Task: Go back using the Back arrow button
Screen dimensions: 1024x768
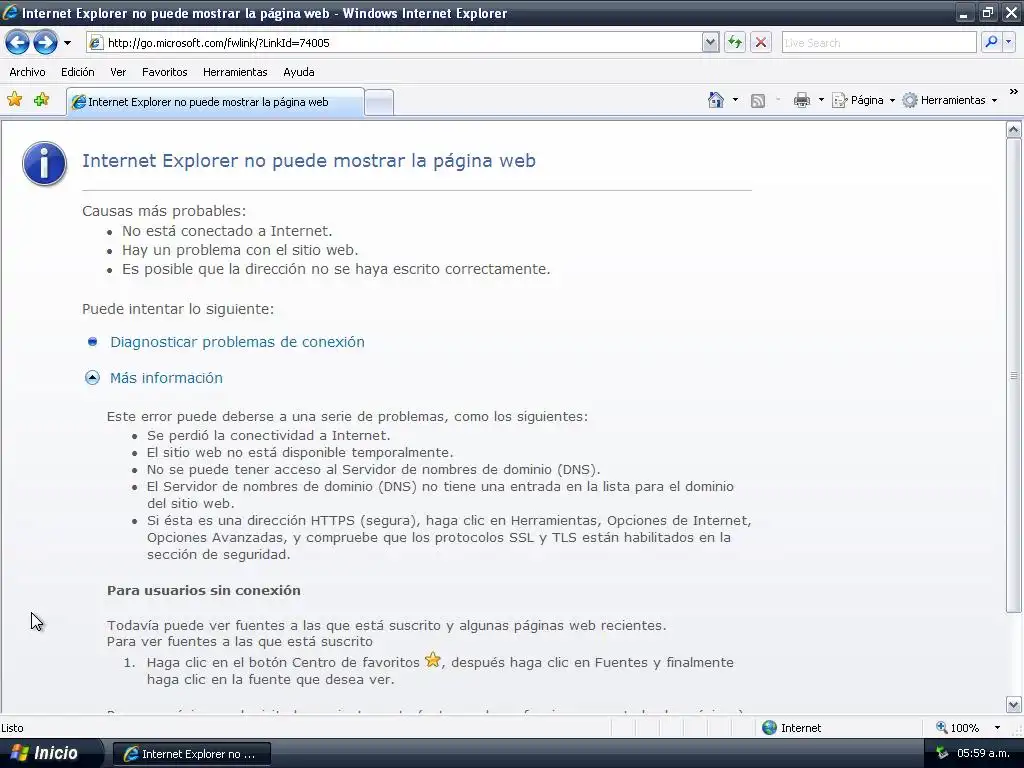Action: [17, 43]
